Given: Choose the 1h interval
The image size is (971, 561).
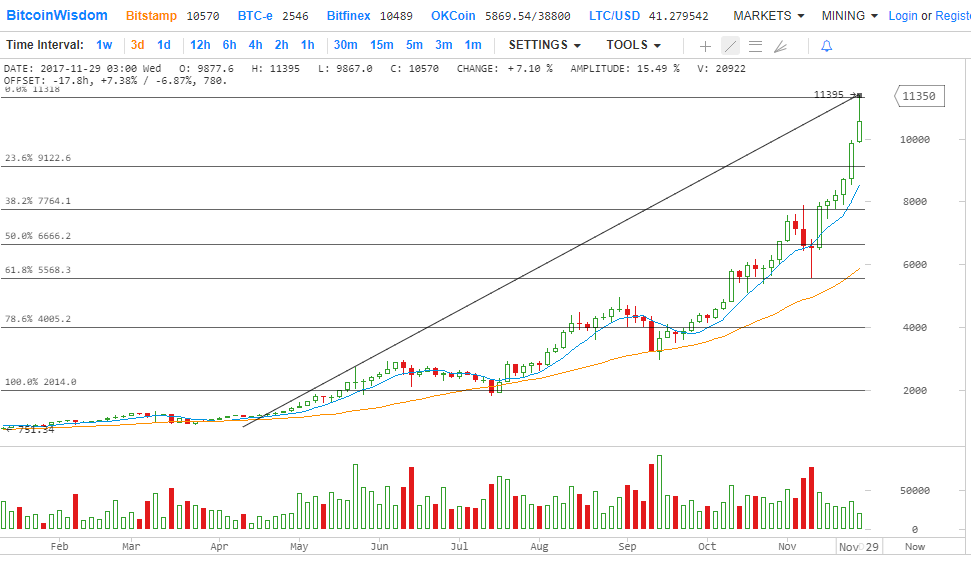Looking at the screenshot, I should tap(307, 45).
